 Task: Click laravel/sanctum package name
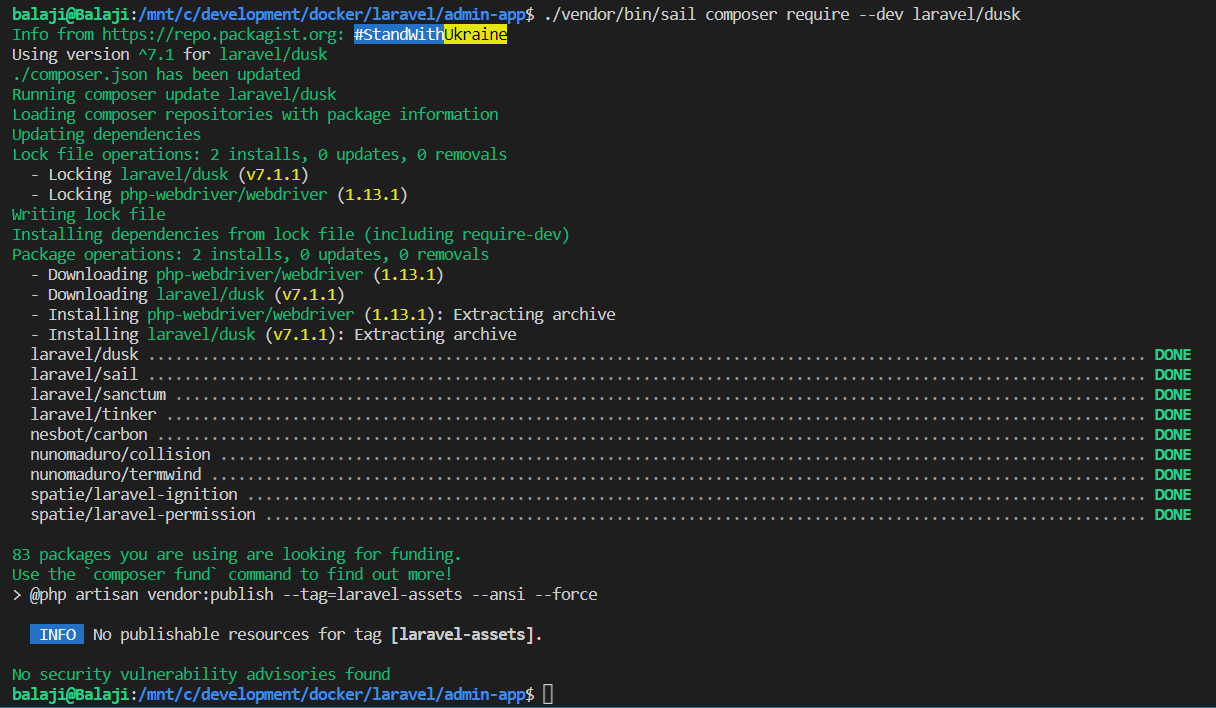pyautogui.click(x=98, y=394)
